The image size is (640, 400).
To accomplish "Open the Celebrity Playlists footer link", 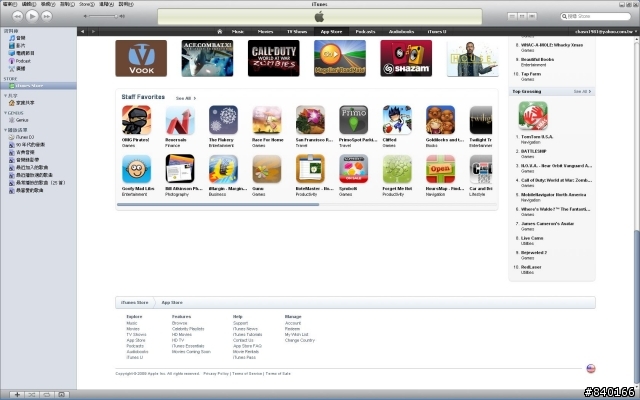I will pyautogui.click(x=188, y=329).
